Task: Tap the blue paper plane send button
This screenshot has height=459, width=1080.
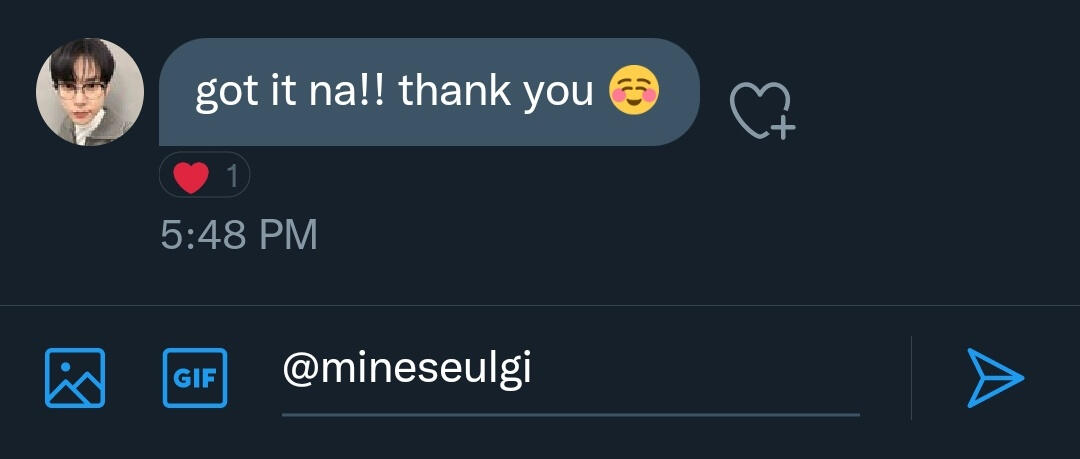Action: coord(995,378)
